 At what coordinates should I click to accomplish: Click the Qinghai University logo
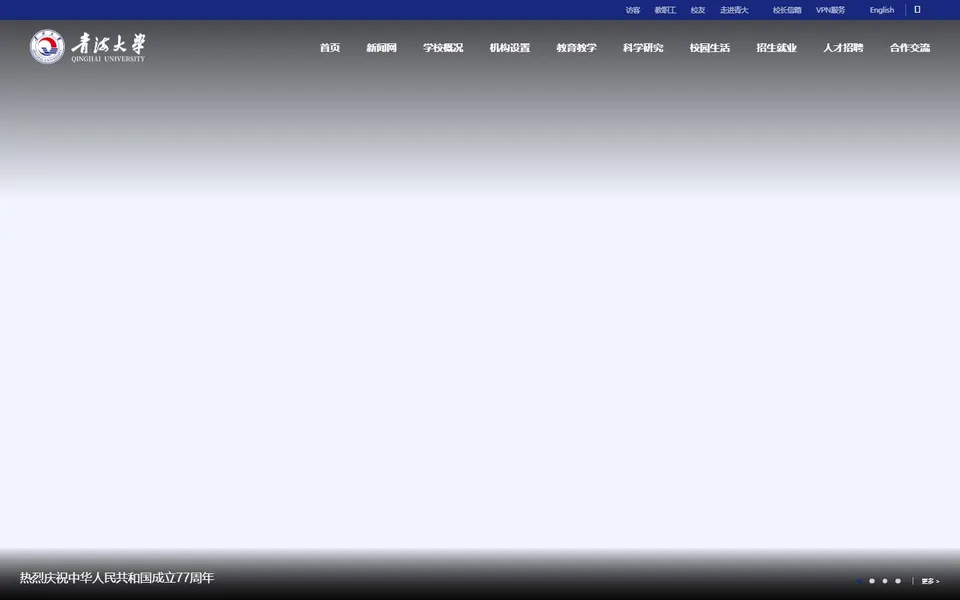point(88,47)
